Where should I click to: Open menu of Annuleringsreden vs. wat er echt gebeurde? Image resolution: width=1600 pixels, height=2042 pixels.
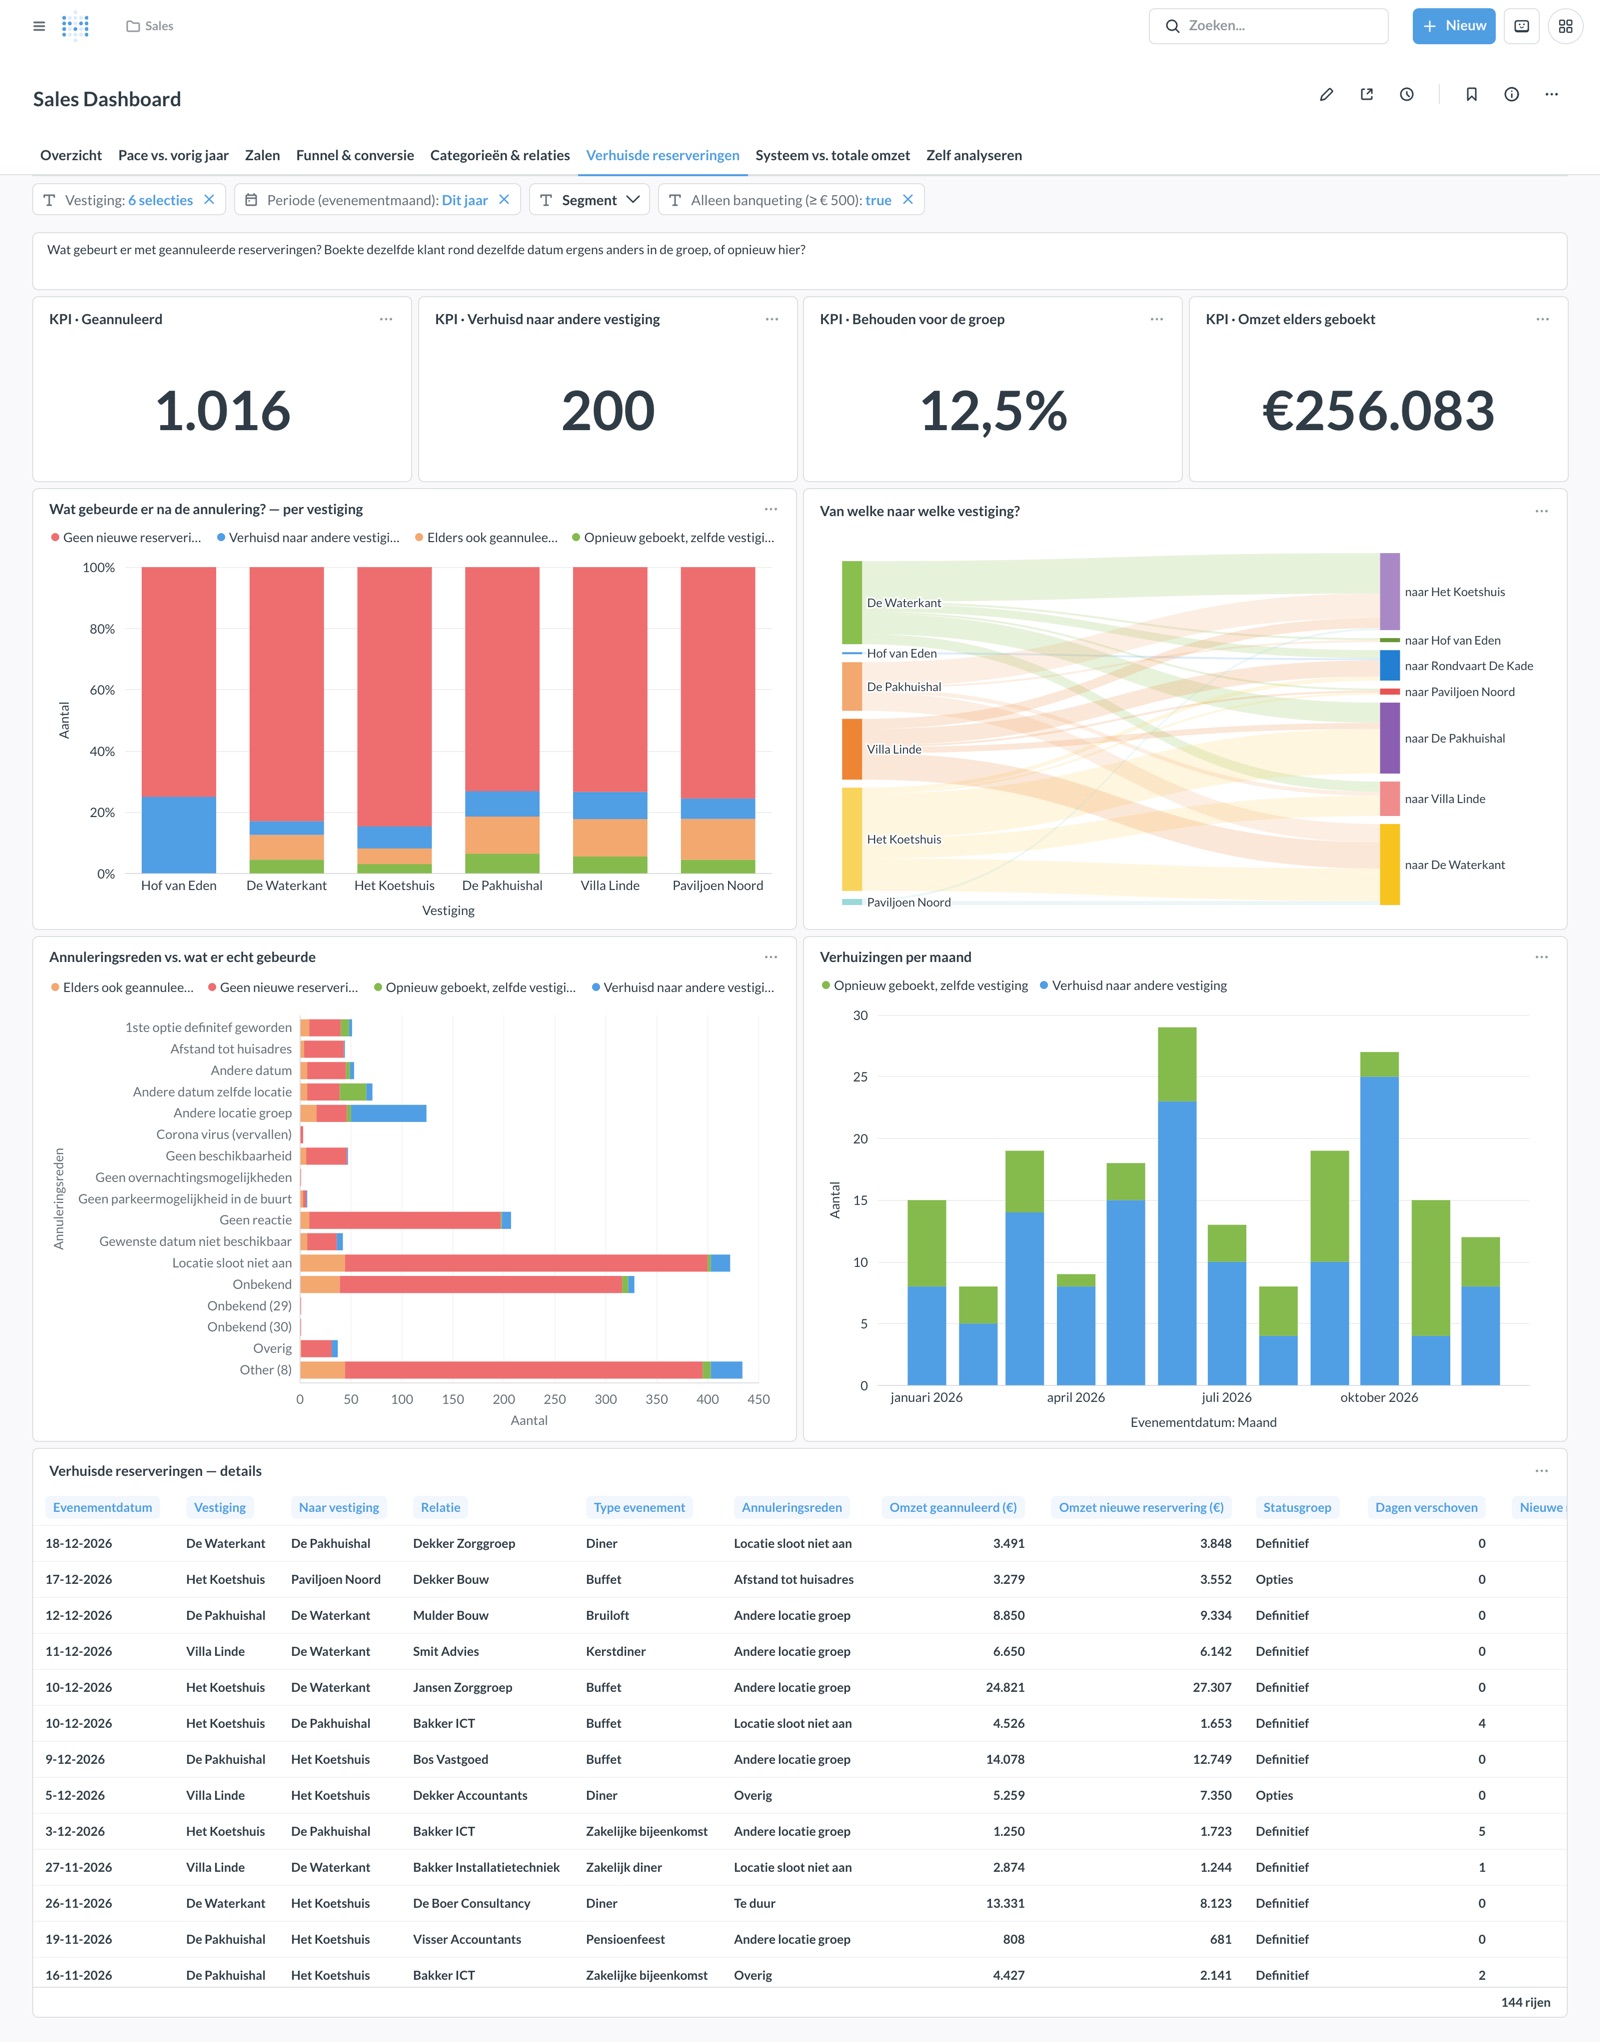[x=771, y=957]
